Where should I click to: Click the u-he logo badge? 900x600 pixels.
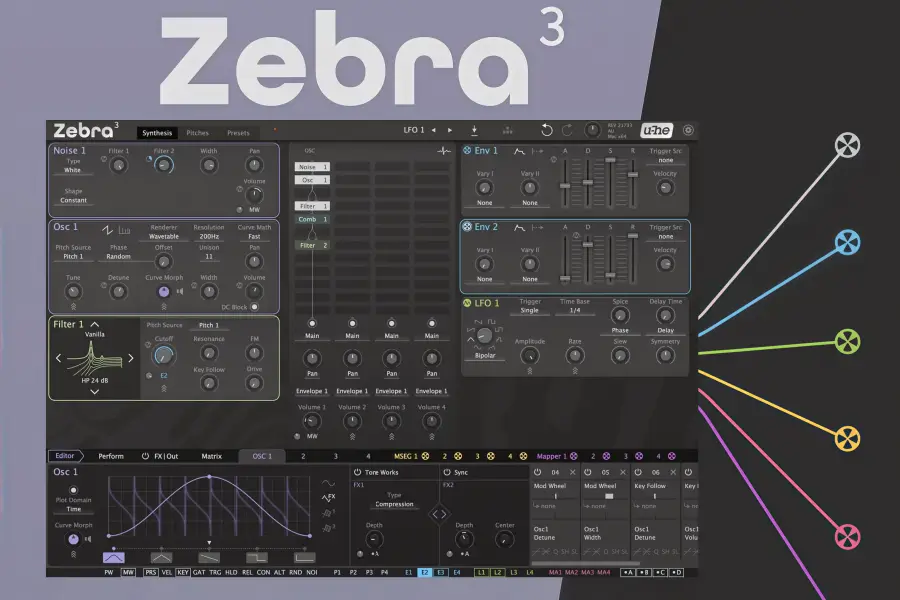click(x=657, y=130)
